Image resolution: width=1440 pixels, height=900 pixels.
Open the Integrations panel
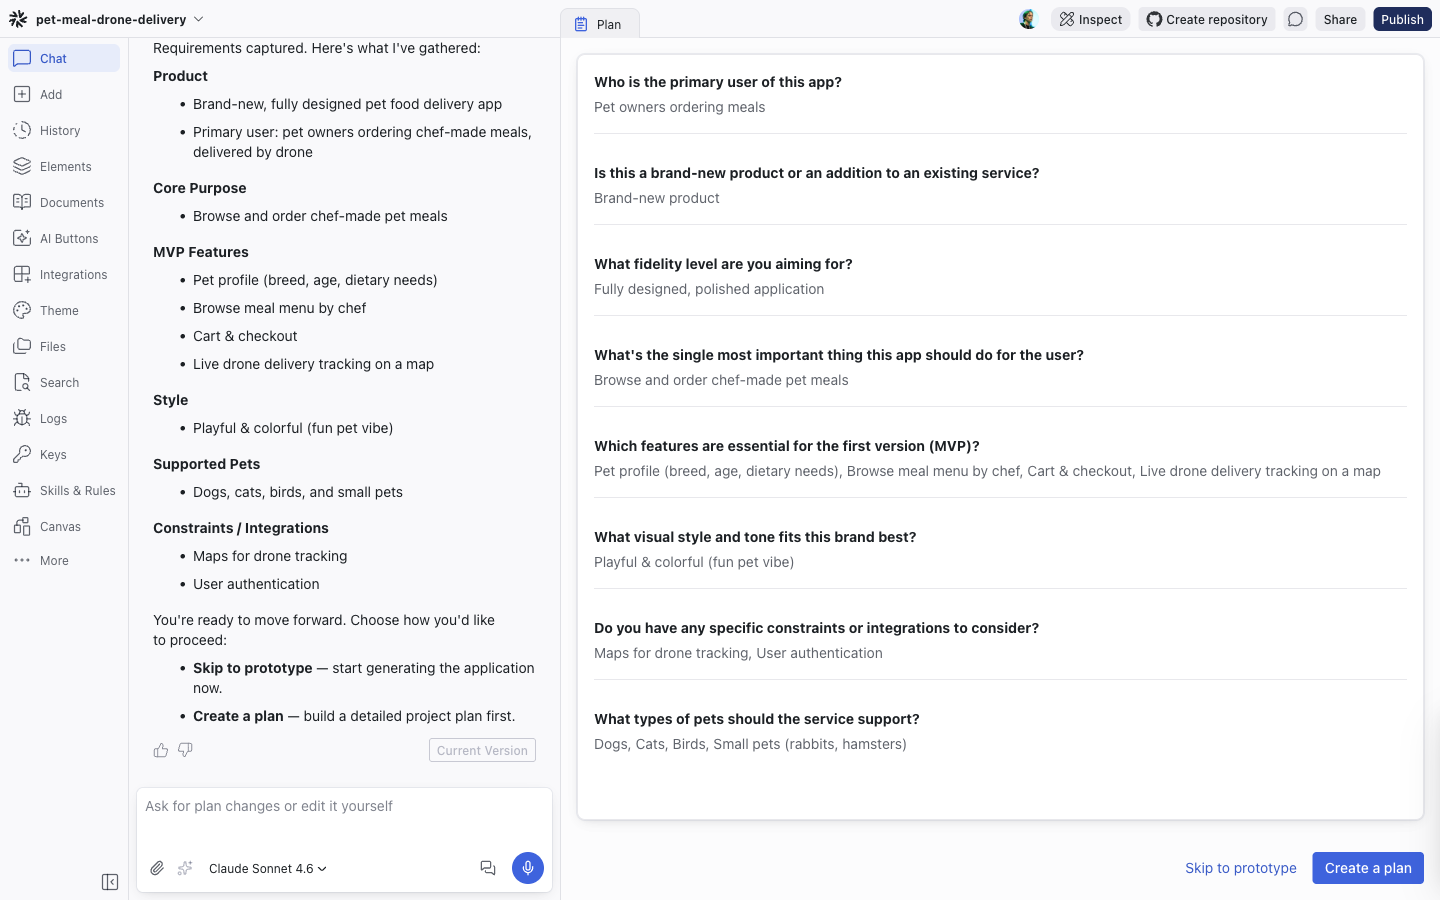[64, 274]
